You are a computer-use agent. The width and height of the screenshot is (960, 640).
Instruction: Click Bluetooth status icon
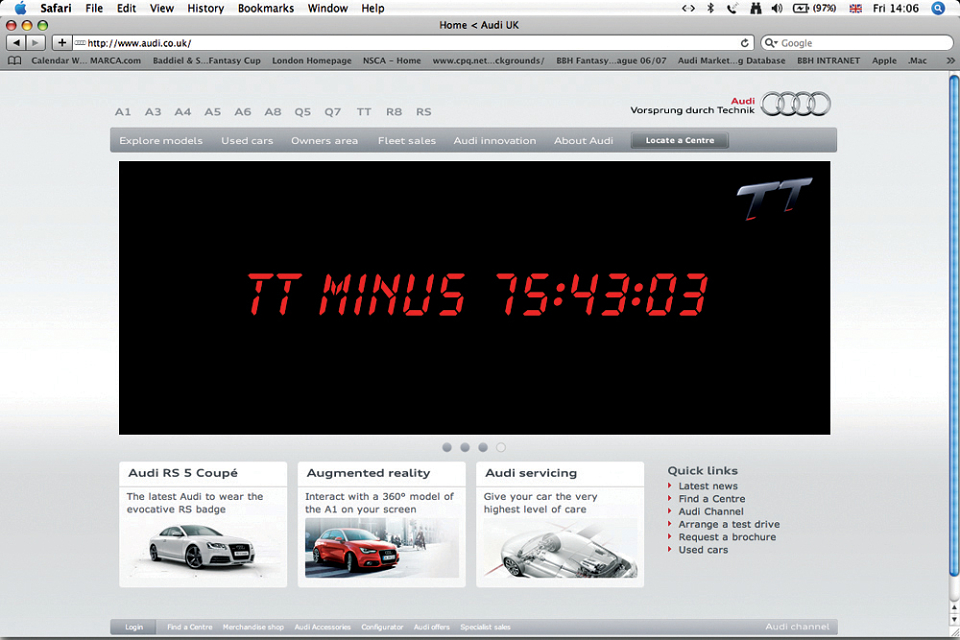point(710,8)
